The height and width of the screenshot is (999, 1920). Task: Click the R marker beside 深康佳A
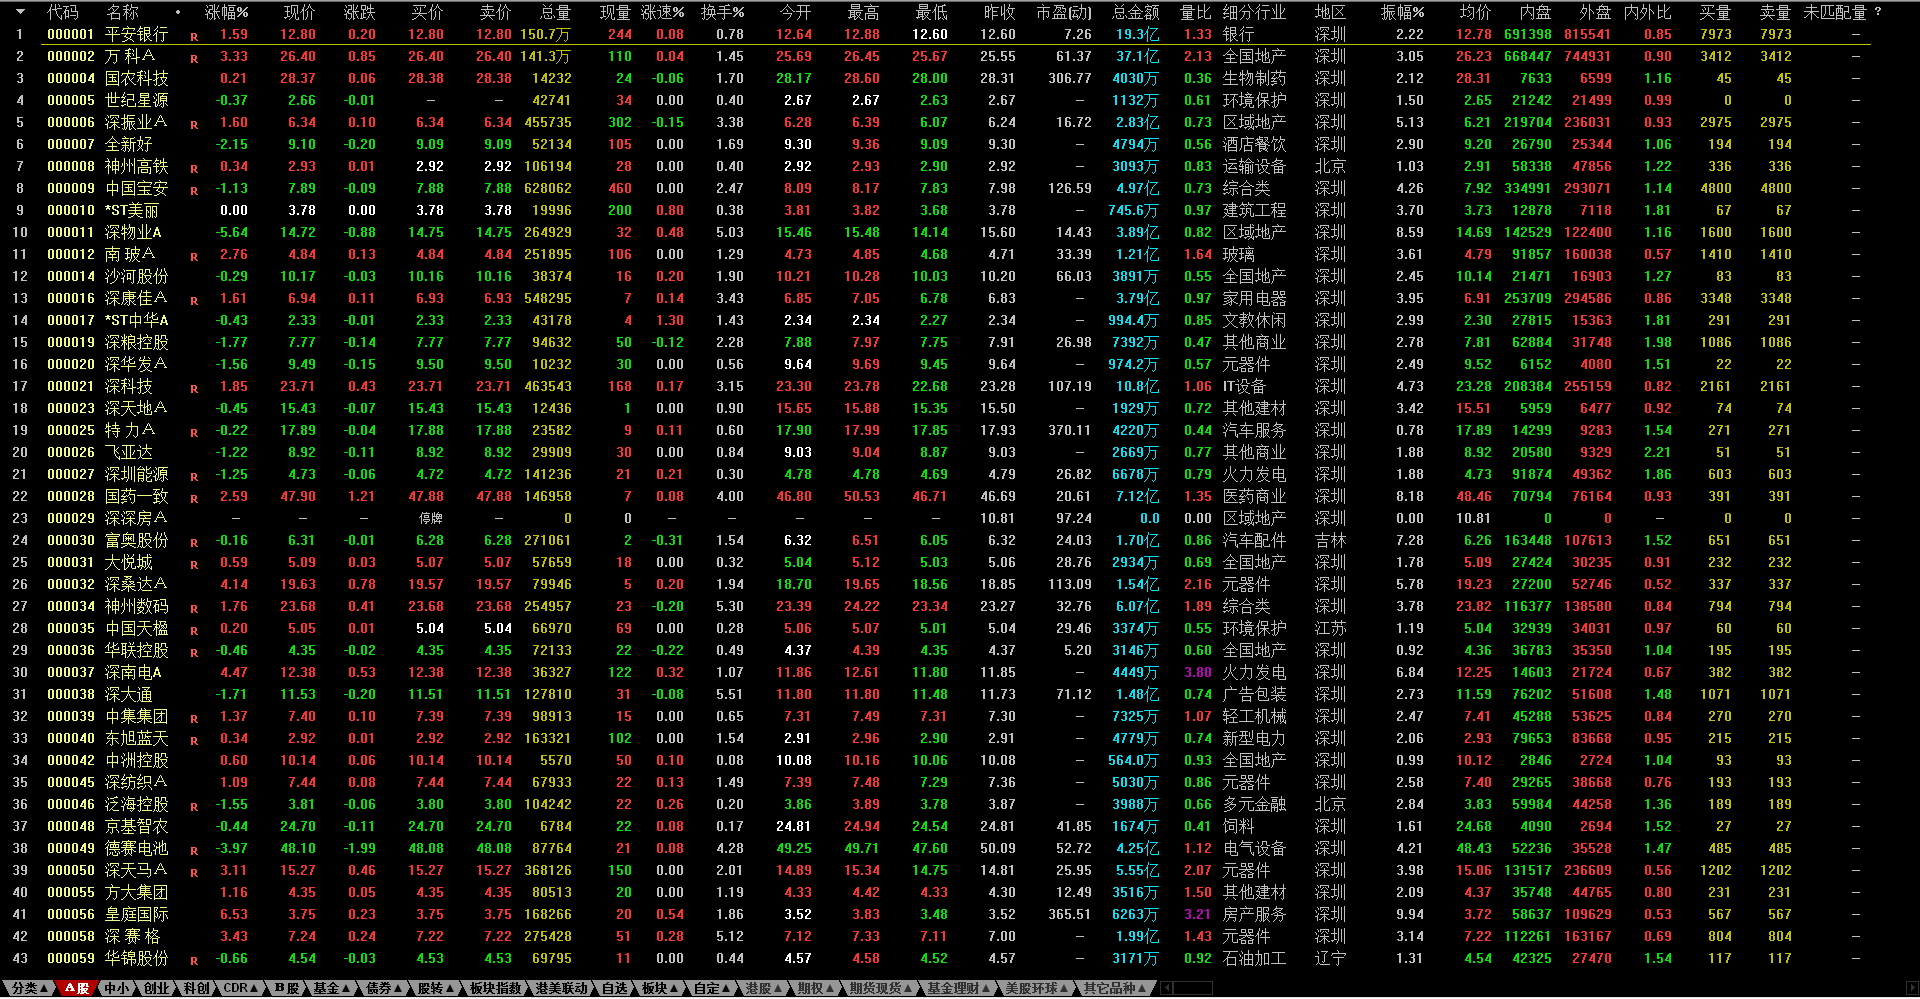pos(194,301)
